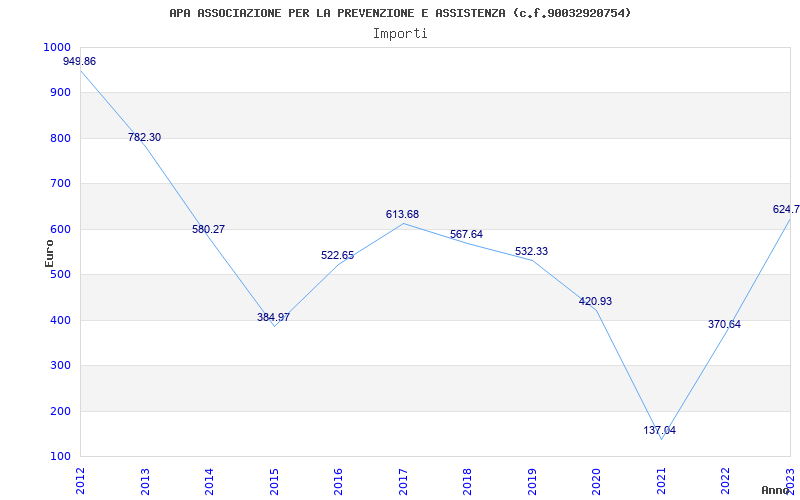Select the 384.97 data label at 2015
The width and height of the screenshot is (800, 500).
point(273,318)
